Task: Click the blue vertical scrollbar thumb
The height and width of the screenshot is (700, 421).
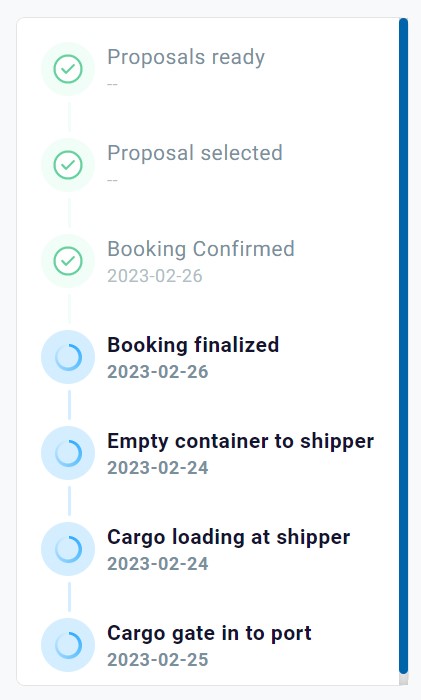Action: [404, 346]
